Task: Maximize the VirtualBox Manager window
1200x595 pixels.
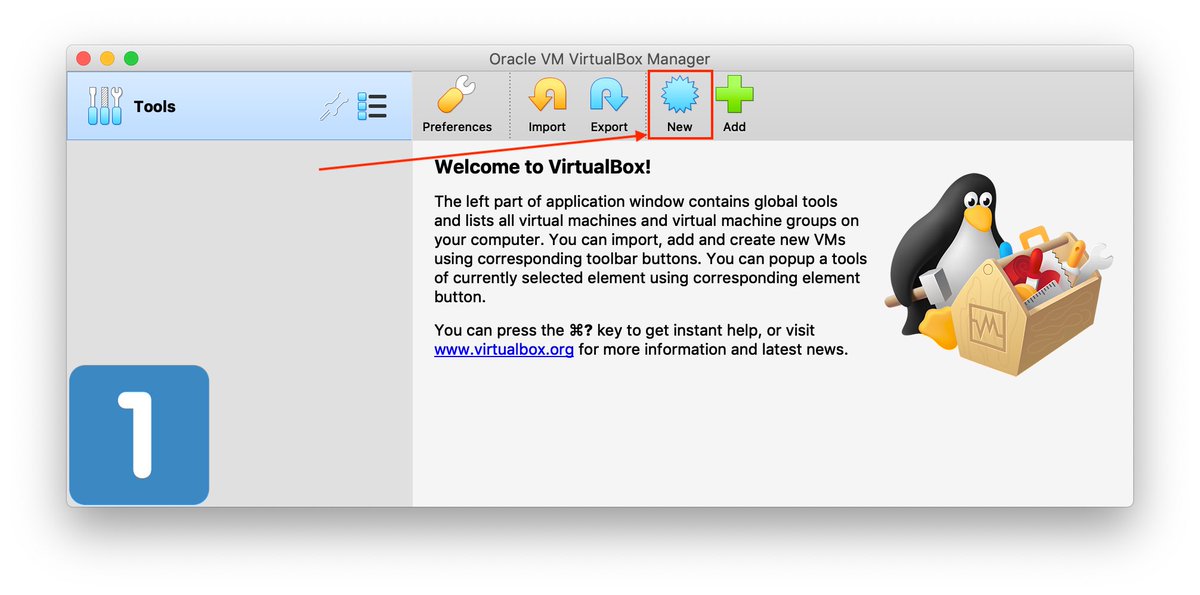Action: coord(131,59)
